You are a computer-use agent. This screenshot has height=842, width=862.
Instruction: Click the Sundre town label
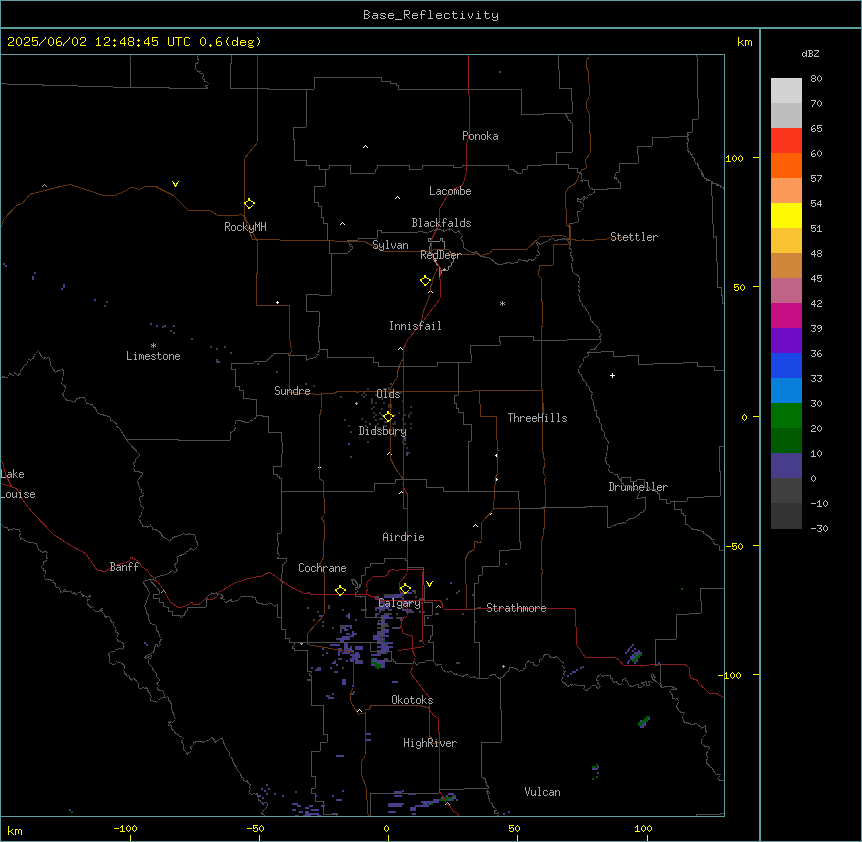click(x=292, y=391)
